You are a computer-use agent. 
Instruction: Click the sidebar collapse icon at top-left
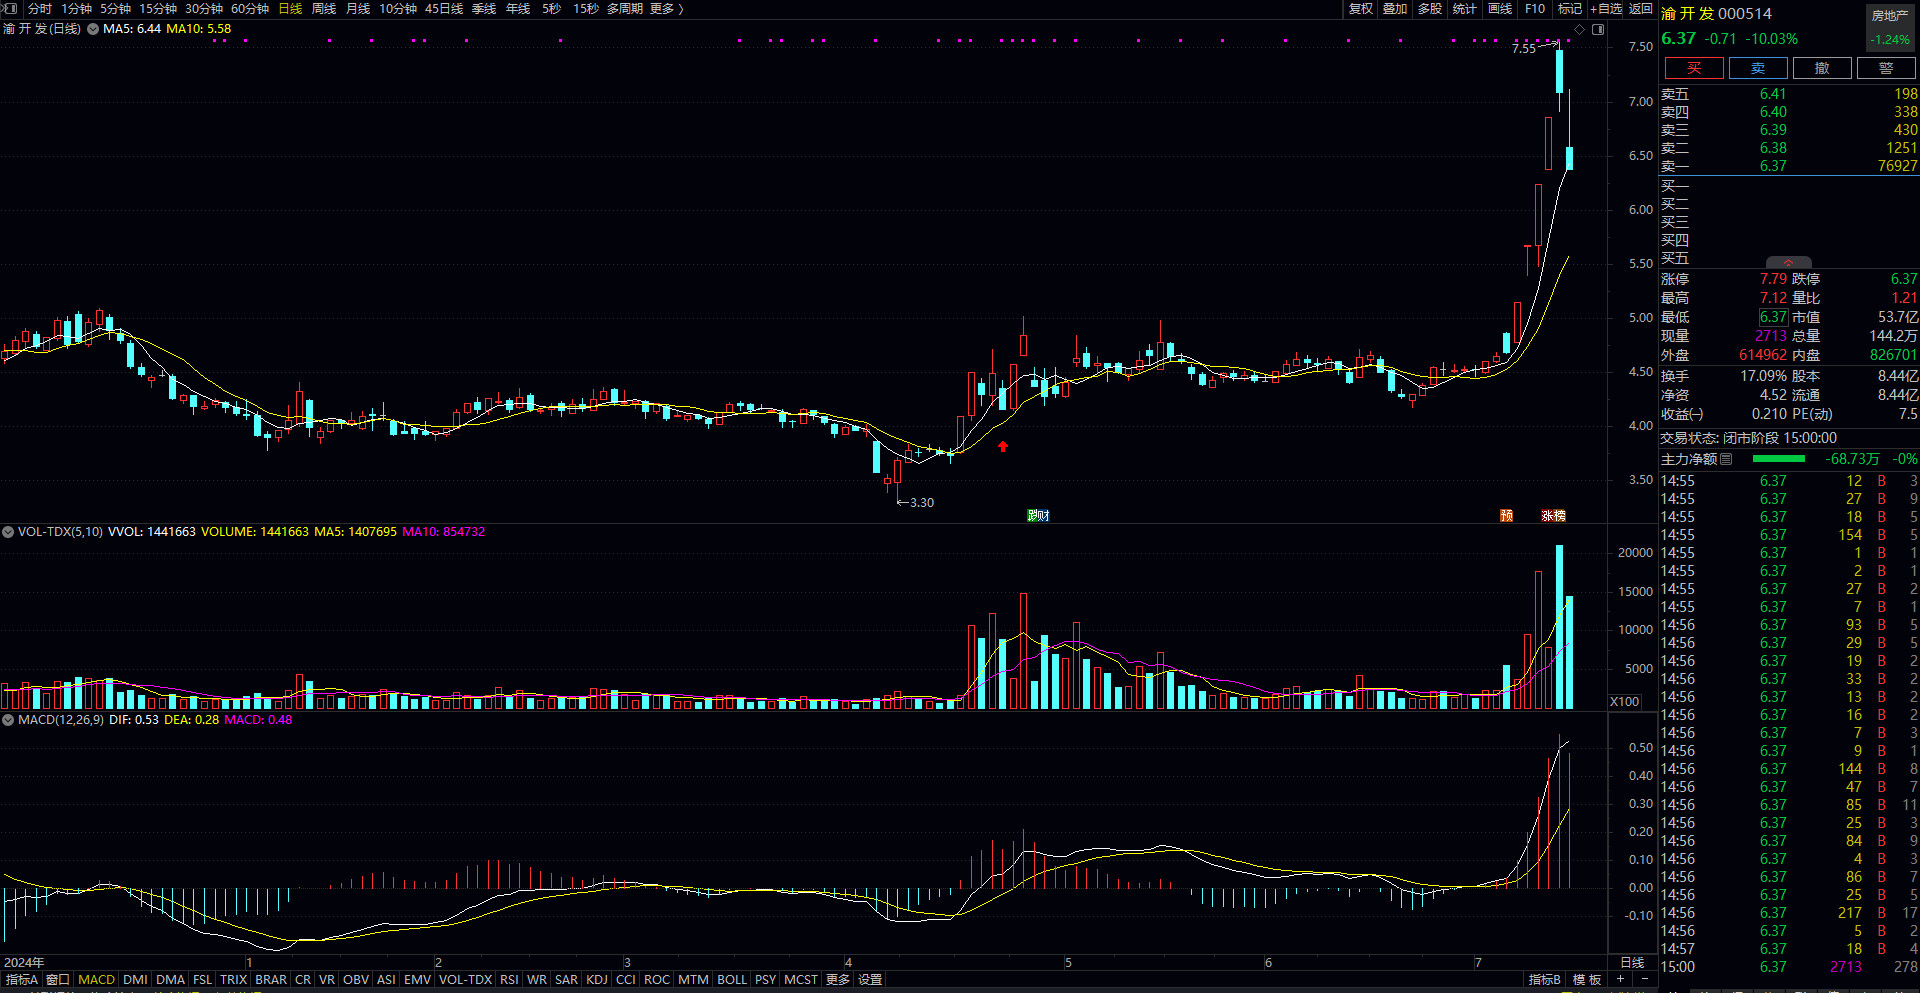(x=11, y=8)
